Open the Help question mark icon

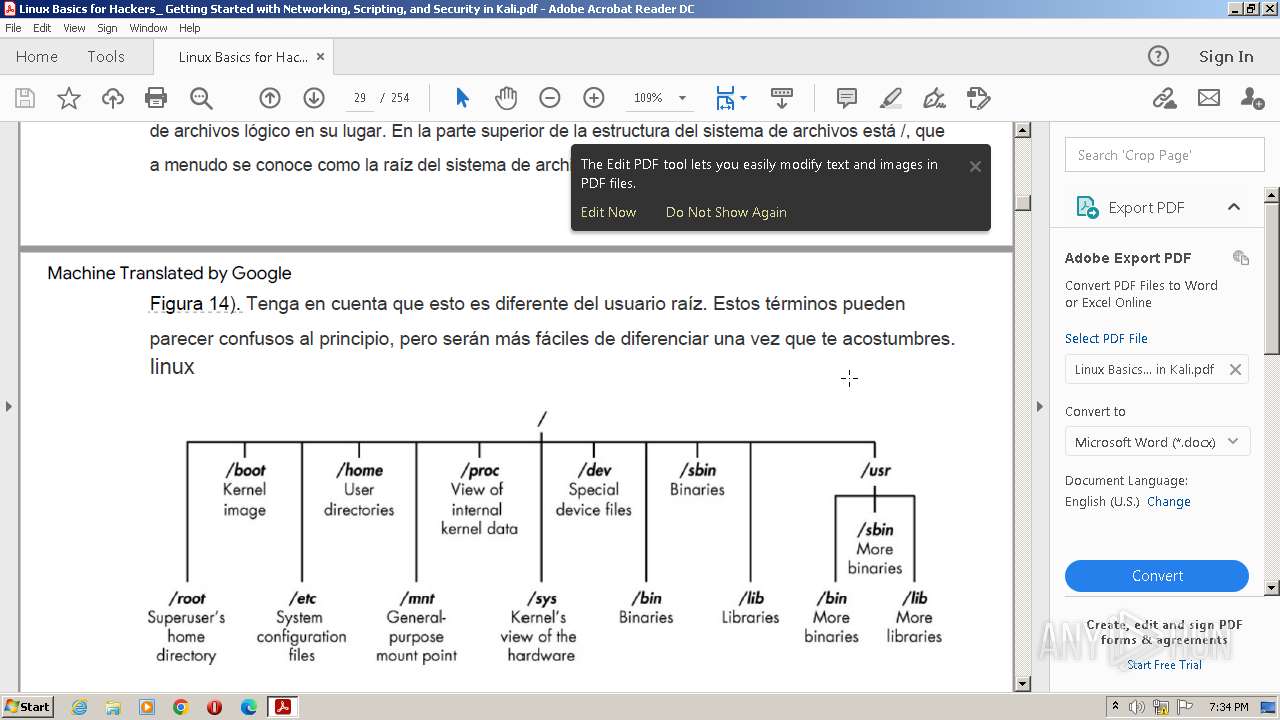[x=1158, y=57]
